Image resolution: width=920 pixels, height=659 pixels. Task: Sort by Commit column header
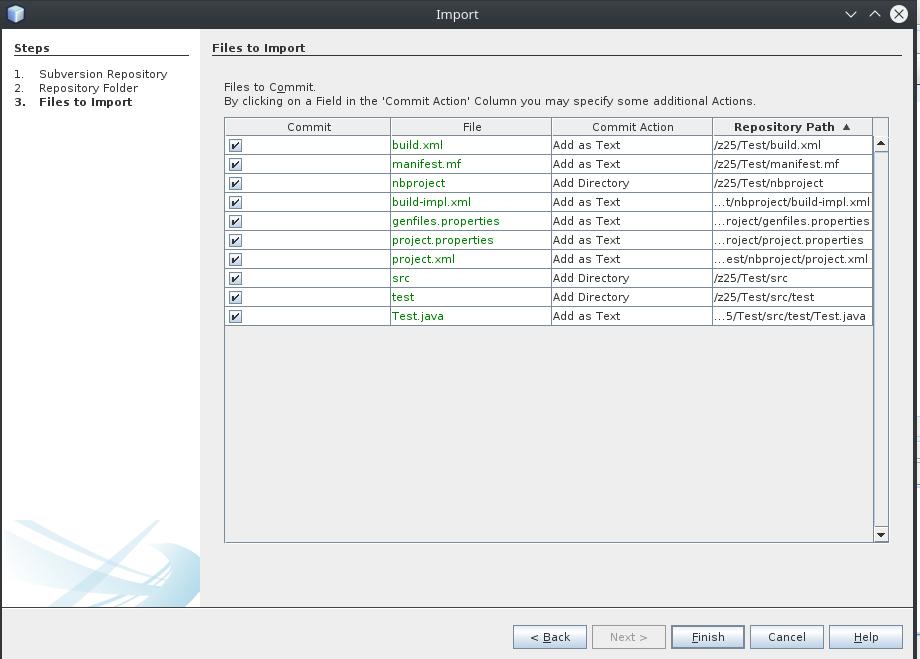[x=308, y=127]
